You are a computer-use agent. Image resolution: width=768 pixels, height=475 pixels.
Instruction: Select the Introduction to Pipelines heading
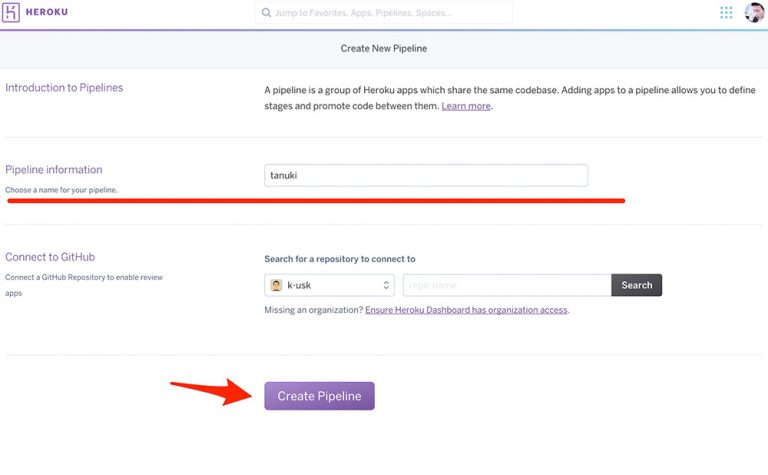pos(64,88)
